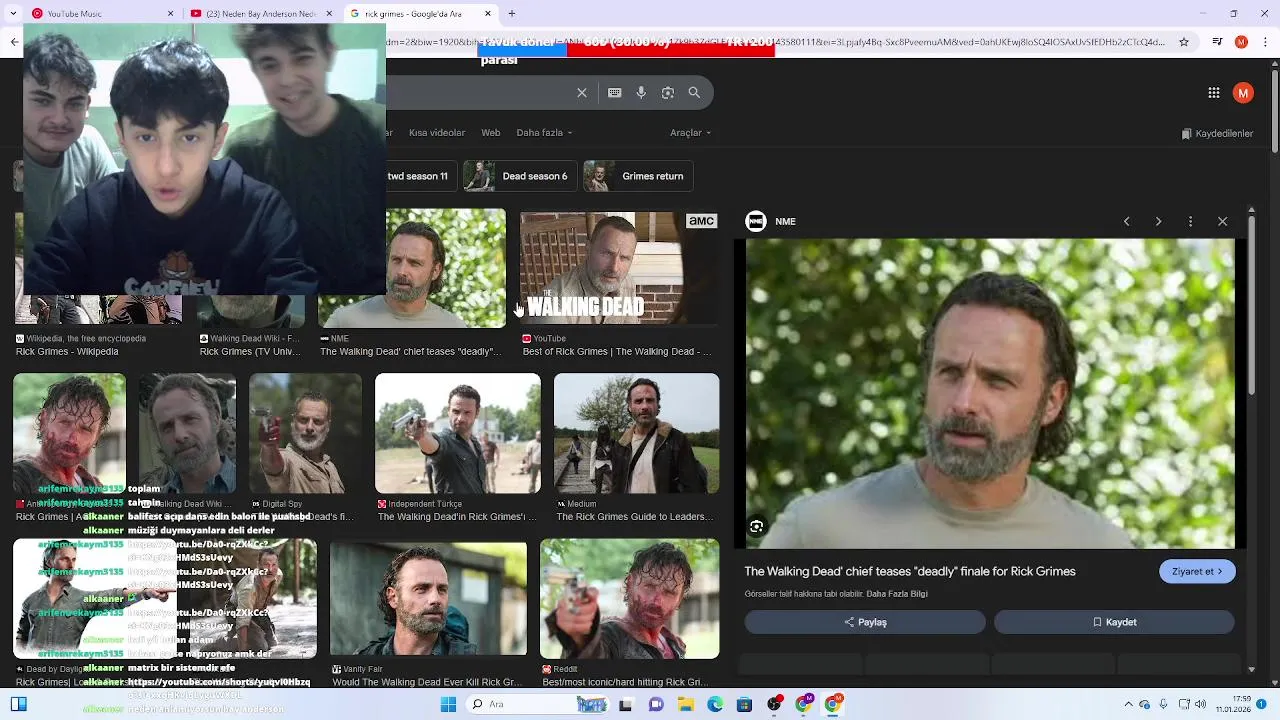This screenshot has width=1280, height=720.
Task: Go back using browser back arrow
Action: click(14, 42)
